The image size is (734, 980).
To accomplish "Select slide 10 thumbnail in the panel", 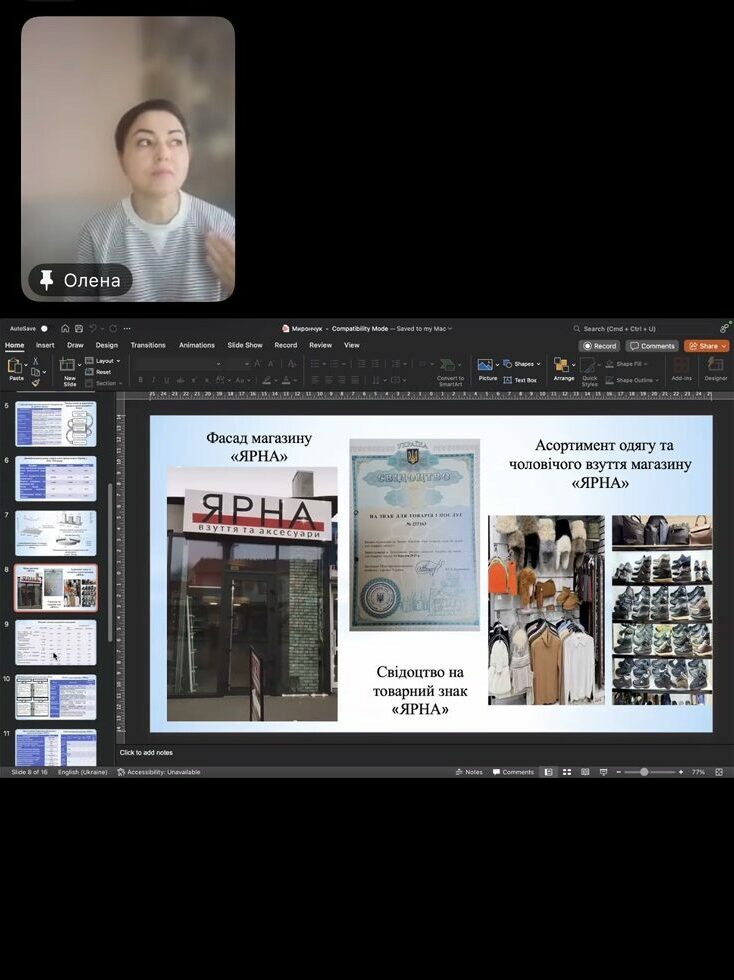I will click(x=56, y=696).
